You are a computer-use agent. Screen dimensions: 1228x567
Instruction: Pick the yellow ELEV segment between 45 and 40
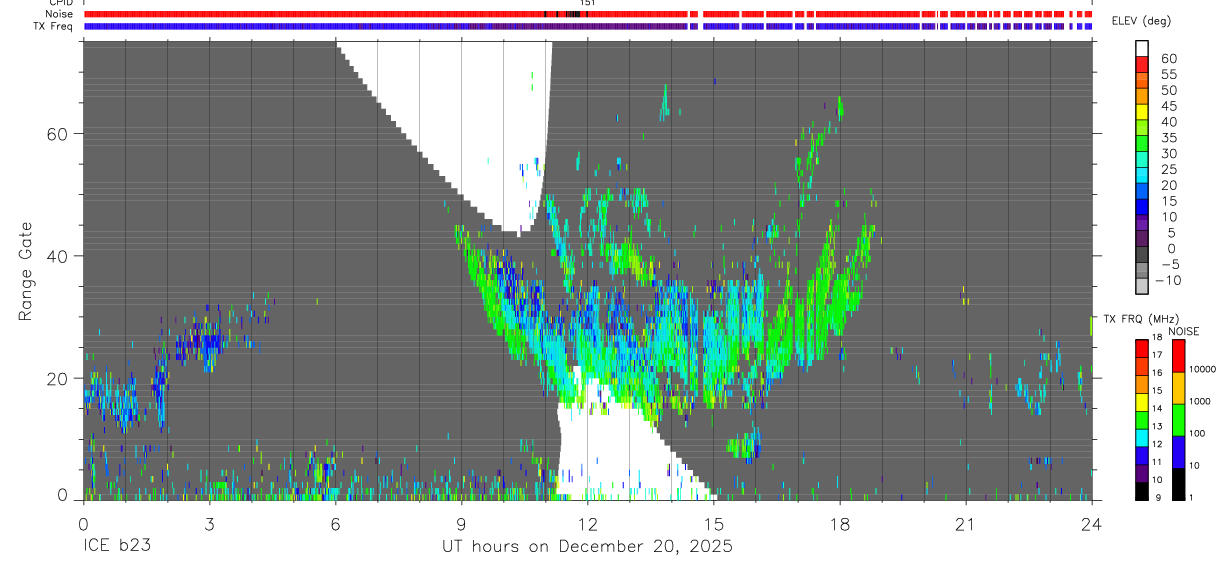pyautogui.click(x=1142, y=113)
